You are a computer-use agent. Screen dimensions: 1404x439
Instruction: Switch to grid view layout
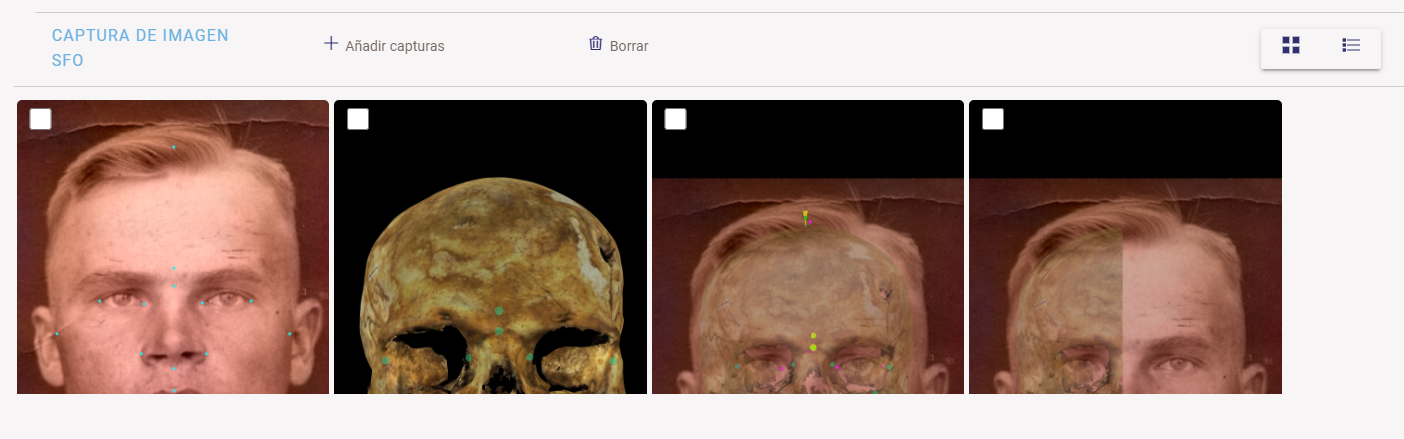coord(1291,45)
